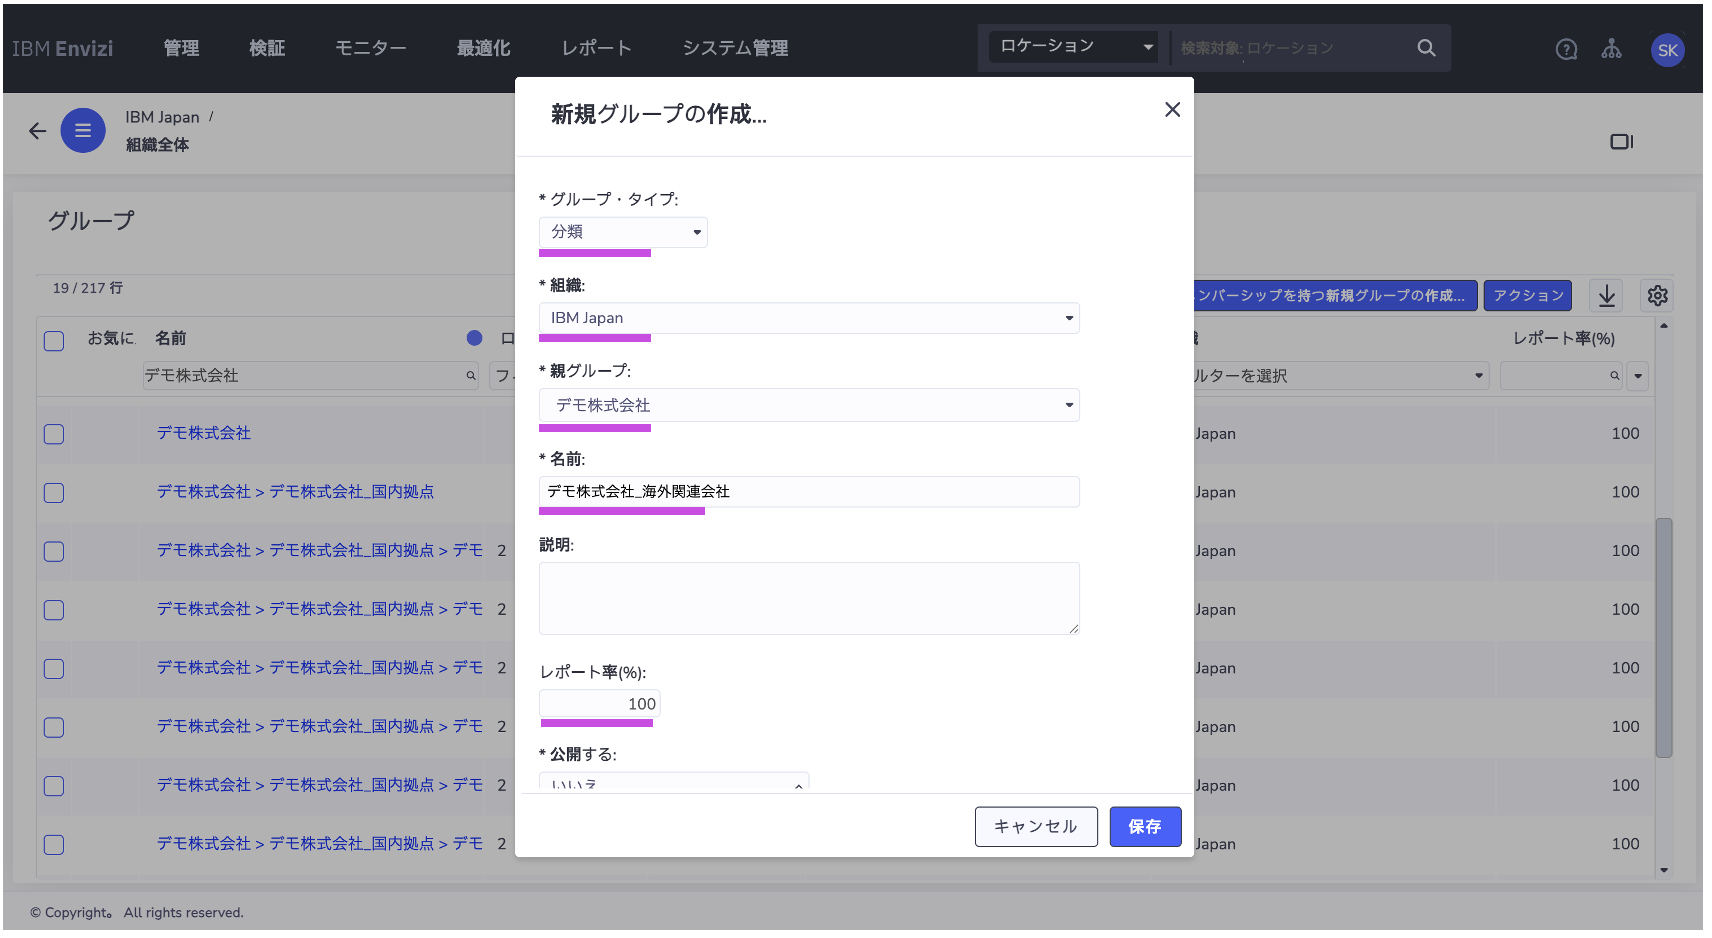The image size is (1712, 938).
Task: Open the デモ株式会社 group link
Action: click(x=203, y=433)
